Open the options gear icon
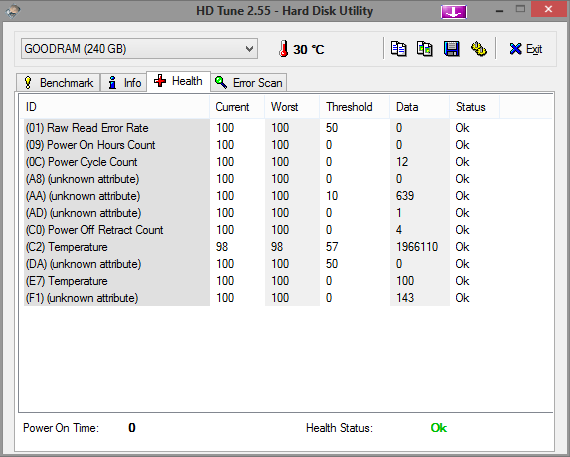 tap(478, 49)
